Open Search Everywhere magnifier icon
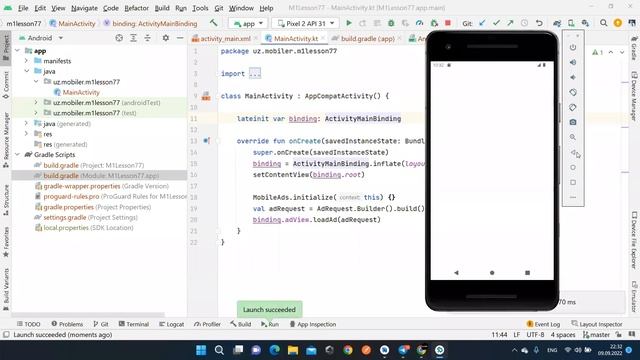Viewport: 640px width, 360px height. [x=603, y=23]
